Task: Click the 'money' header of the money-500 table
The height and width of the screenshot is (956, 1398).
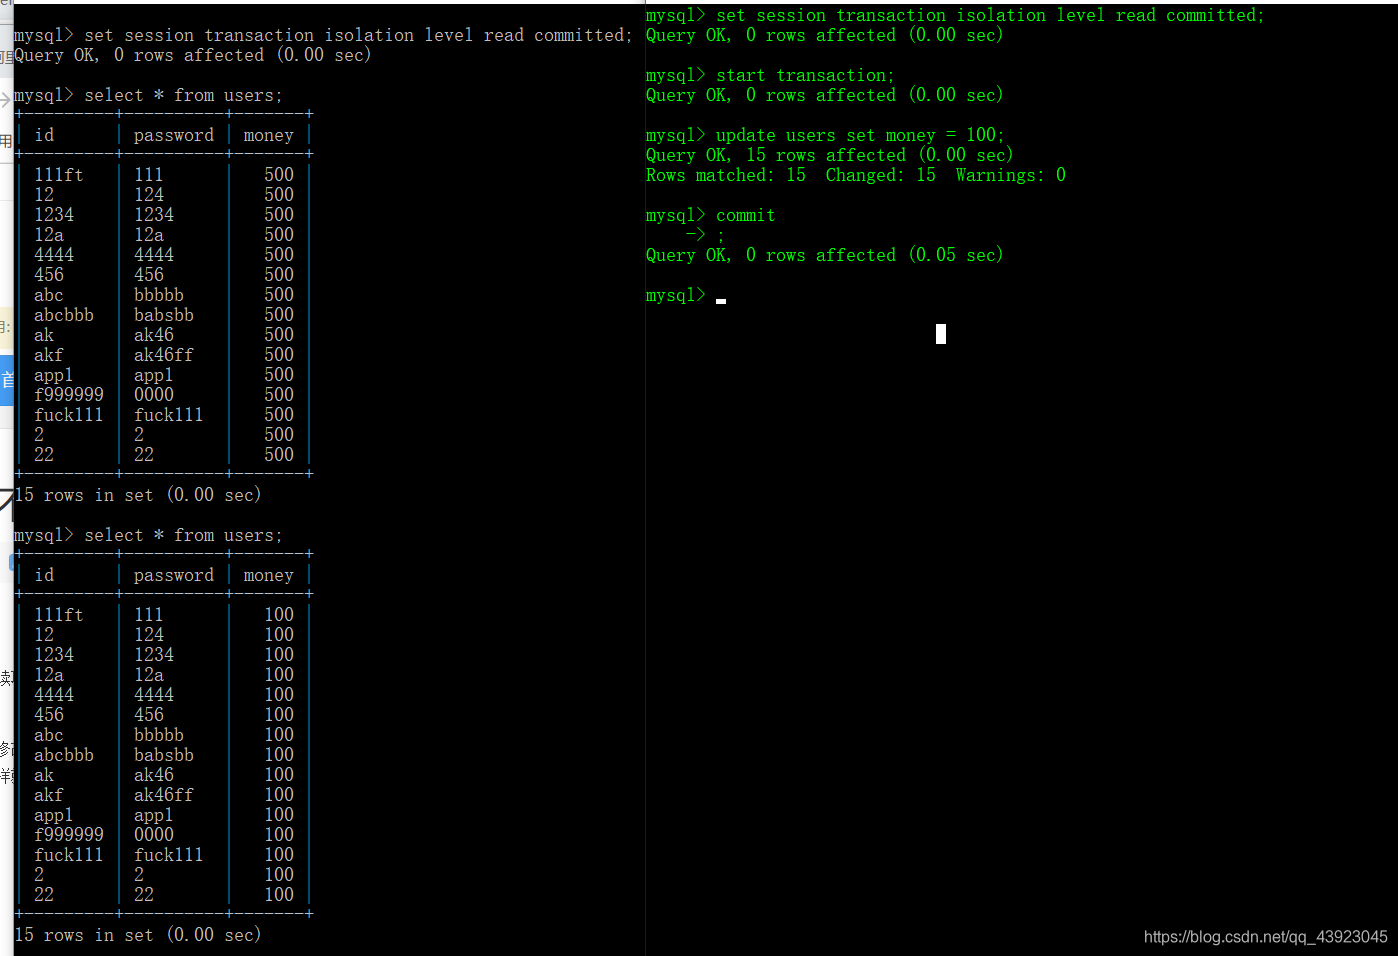Action: (x=269, y=135)
